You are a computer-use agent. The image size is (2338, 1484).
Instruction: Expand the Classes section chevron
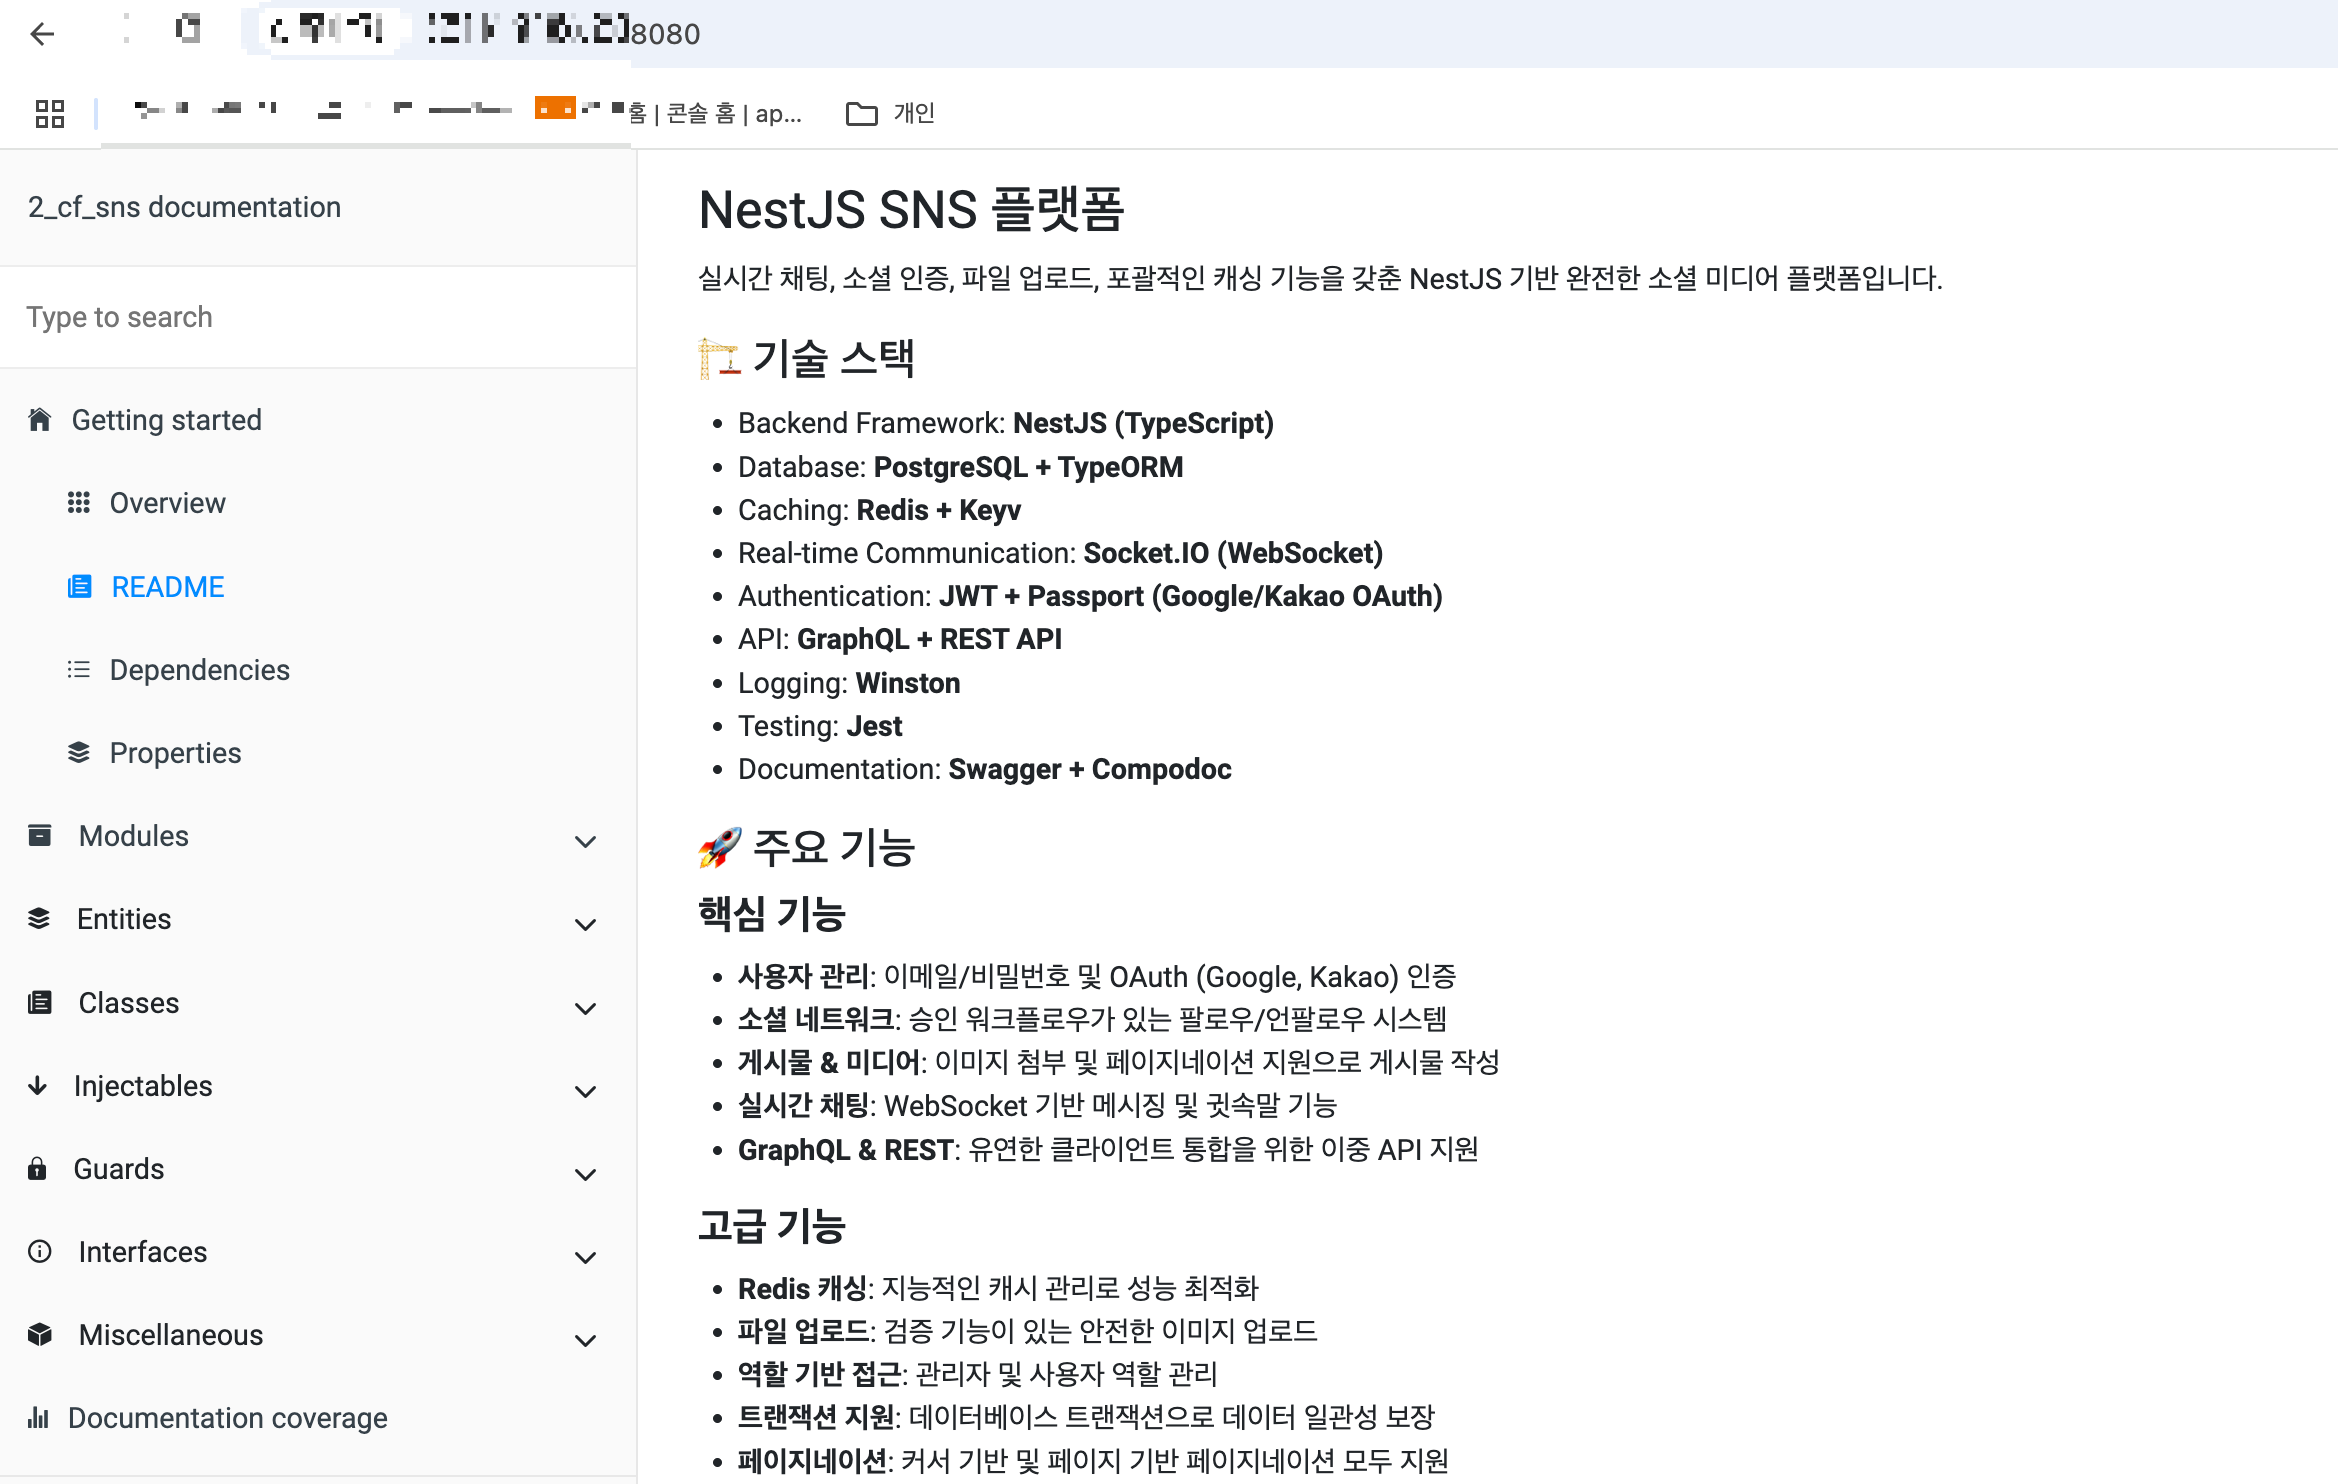pos(586,1009)
